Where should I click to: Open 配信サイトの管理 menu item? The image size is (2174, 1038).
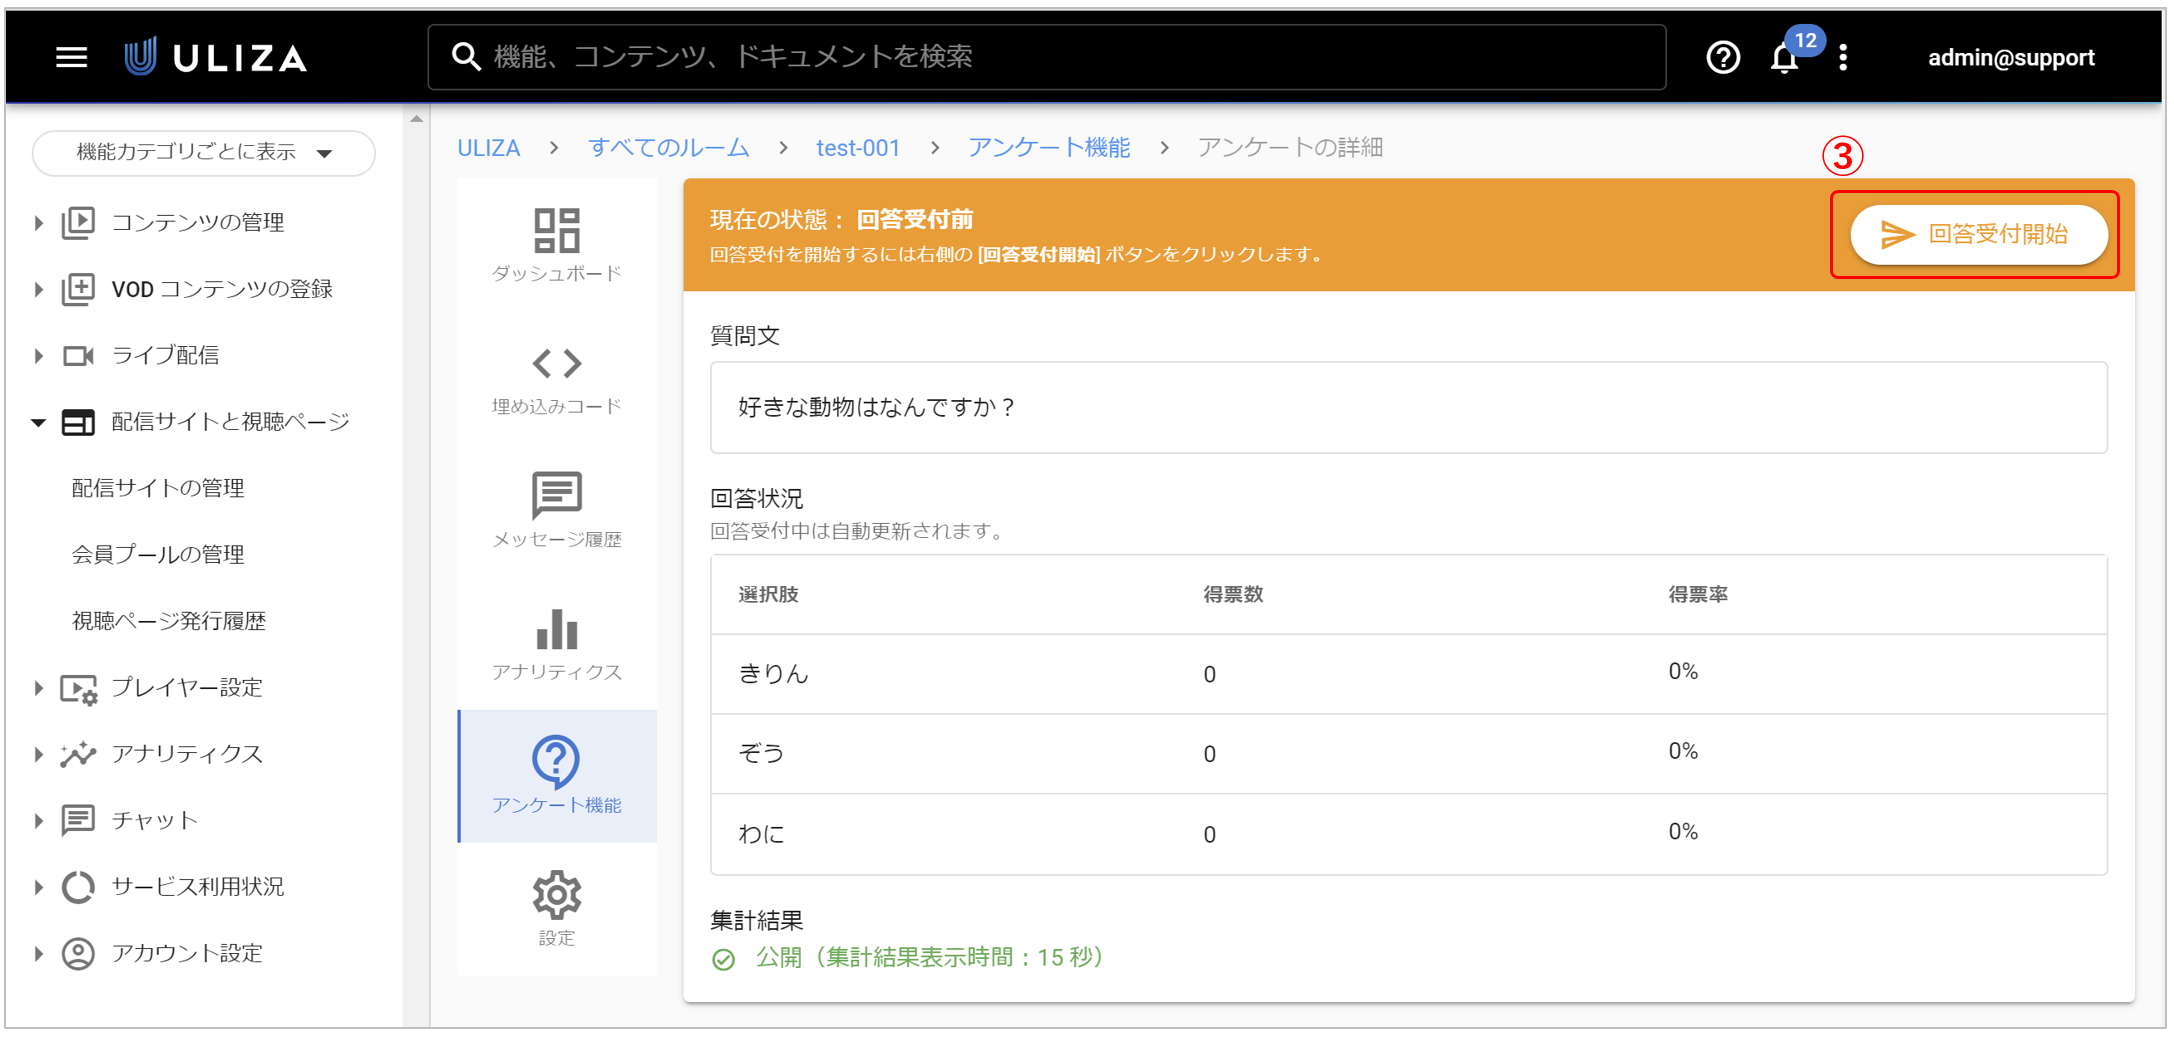pos(158,488)
